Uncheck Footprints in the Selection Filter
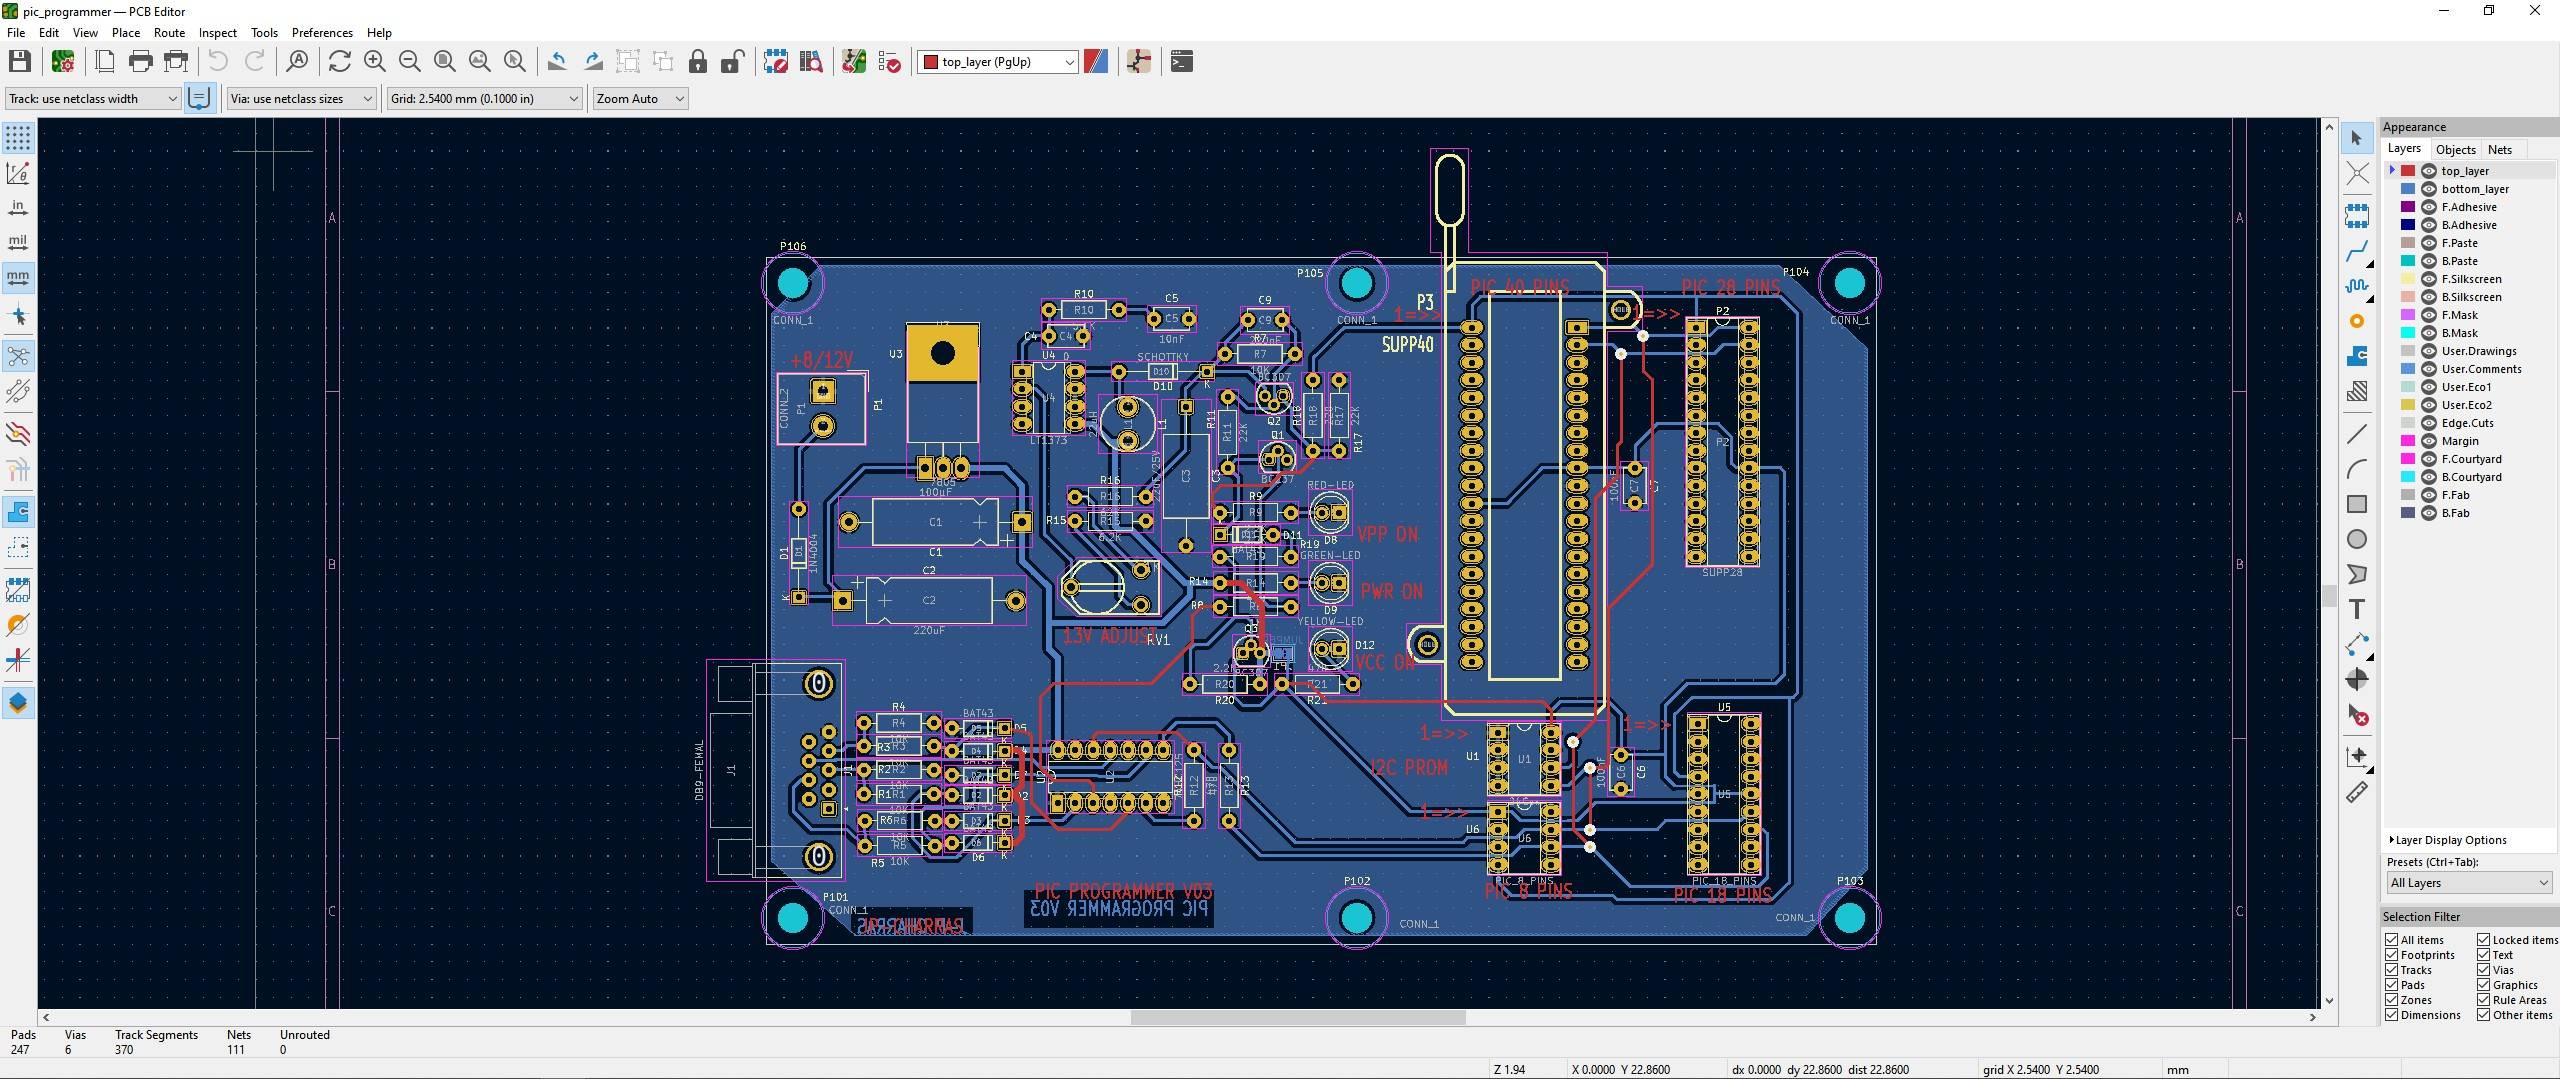The height and width of the screenshot is (1079, 2560). click(x=2394, y=954)
